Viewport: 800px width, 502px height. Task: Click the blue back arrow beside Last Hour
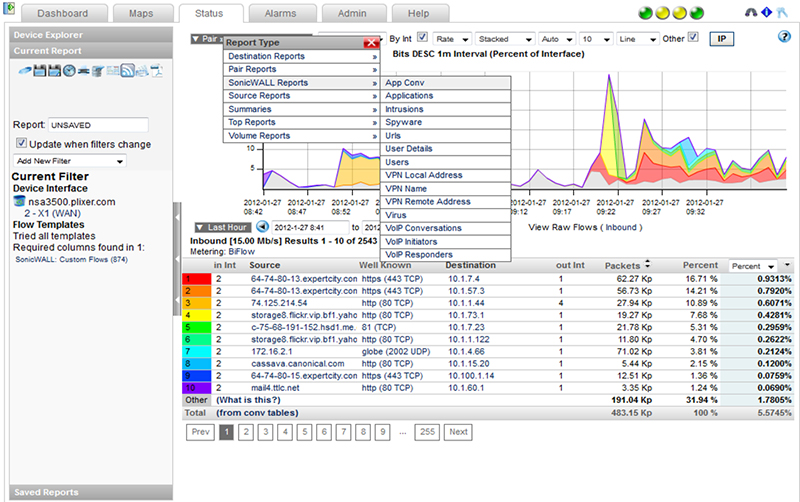point(262,227)
